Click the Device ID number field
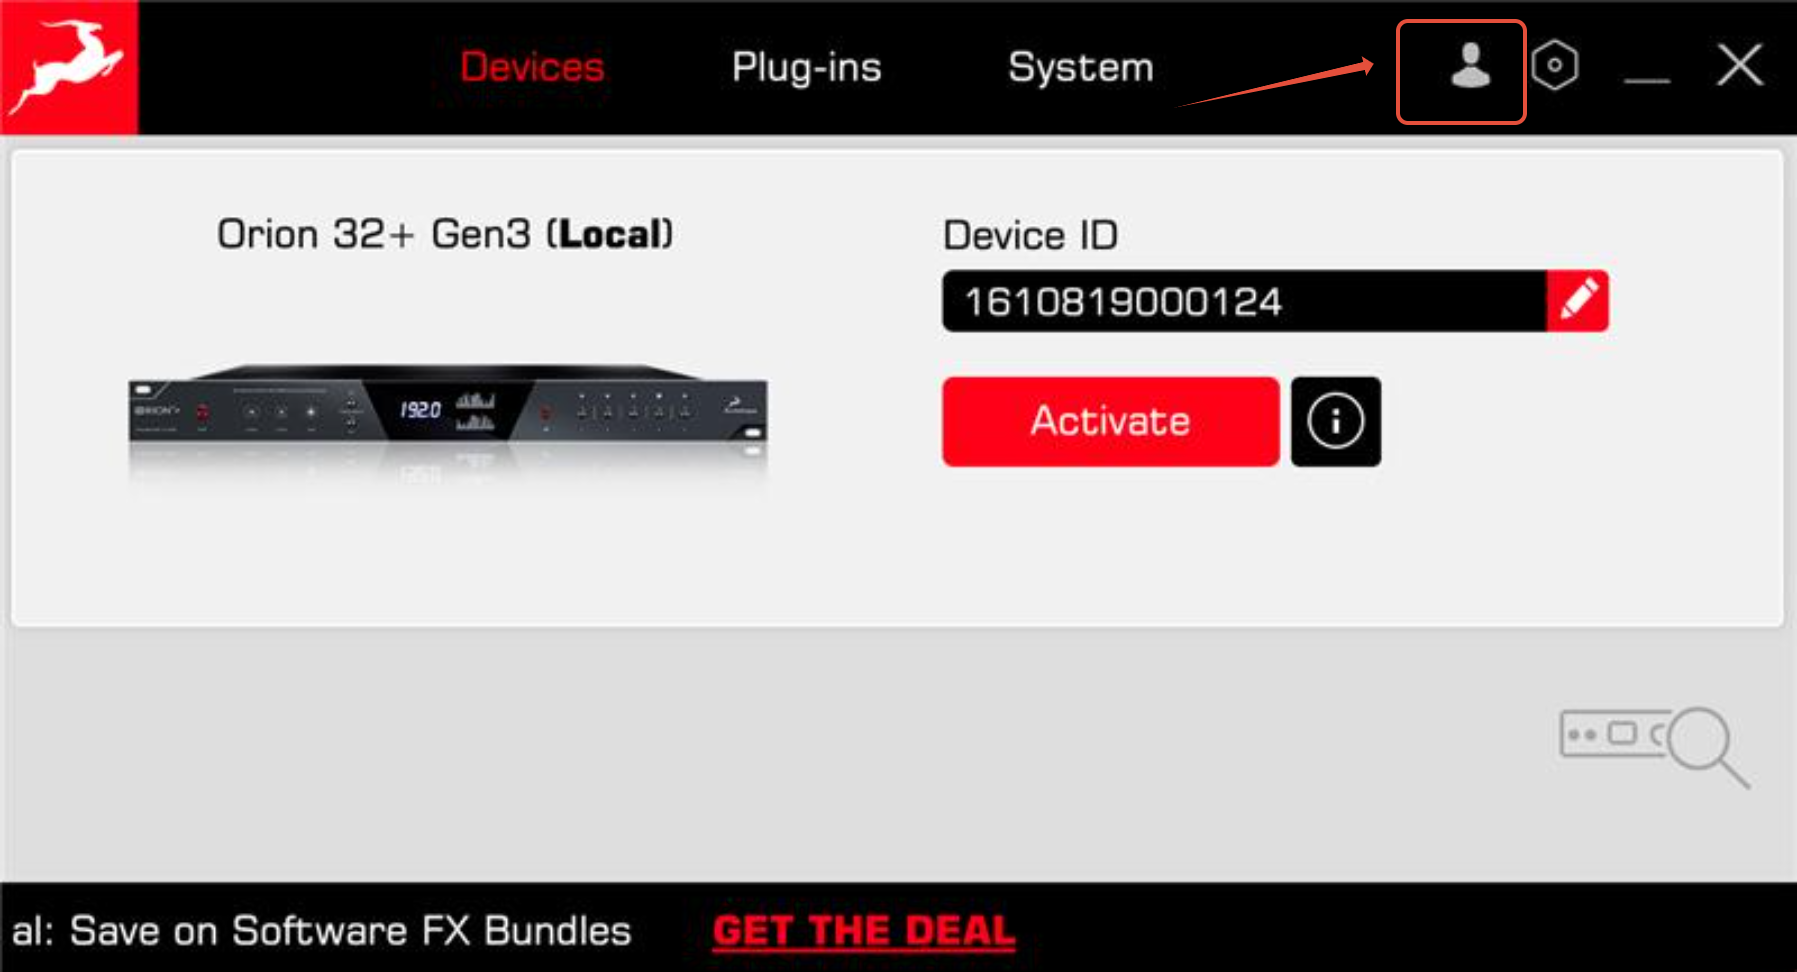 1244,301
